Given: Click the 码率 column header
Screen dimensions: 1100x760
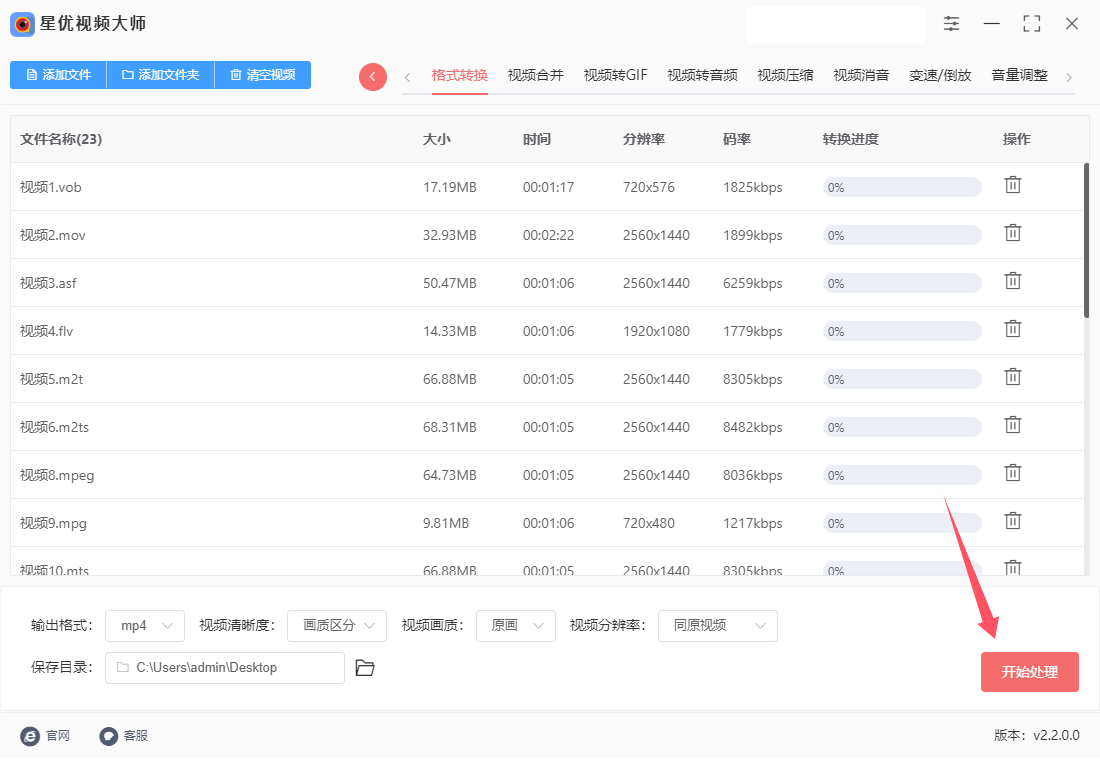Looking at the screenshot, I should (x=737, y=139).
